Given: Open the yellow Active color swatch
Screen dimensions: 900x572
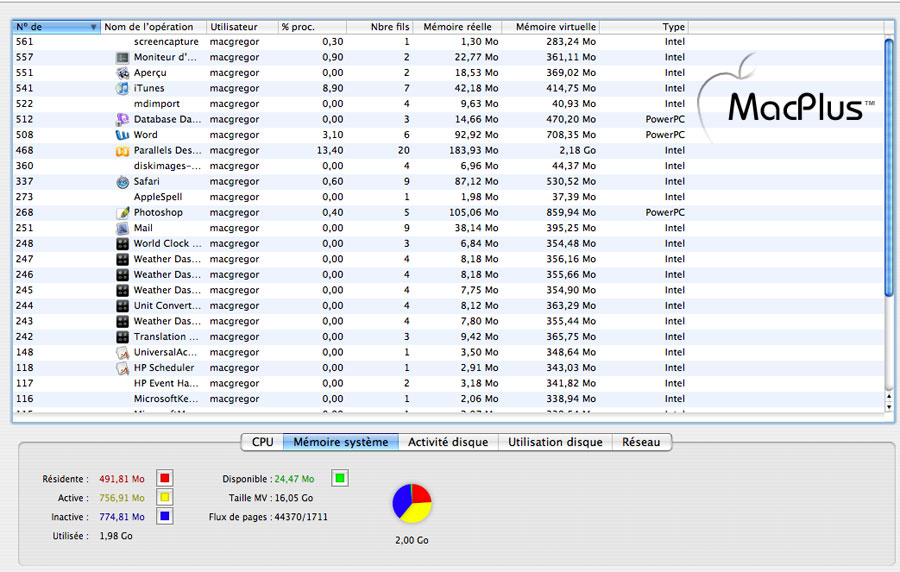Looking at the screenshot, I should [x=165, y=497].
